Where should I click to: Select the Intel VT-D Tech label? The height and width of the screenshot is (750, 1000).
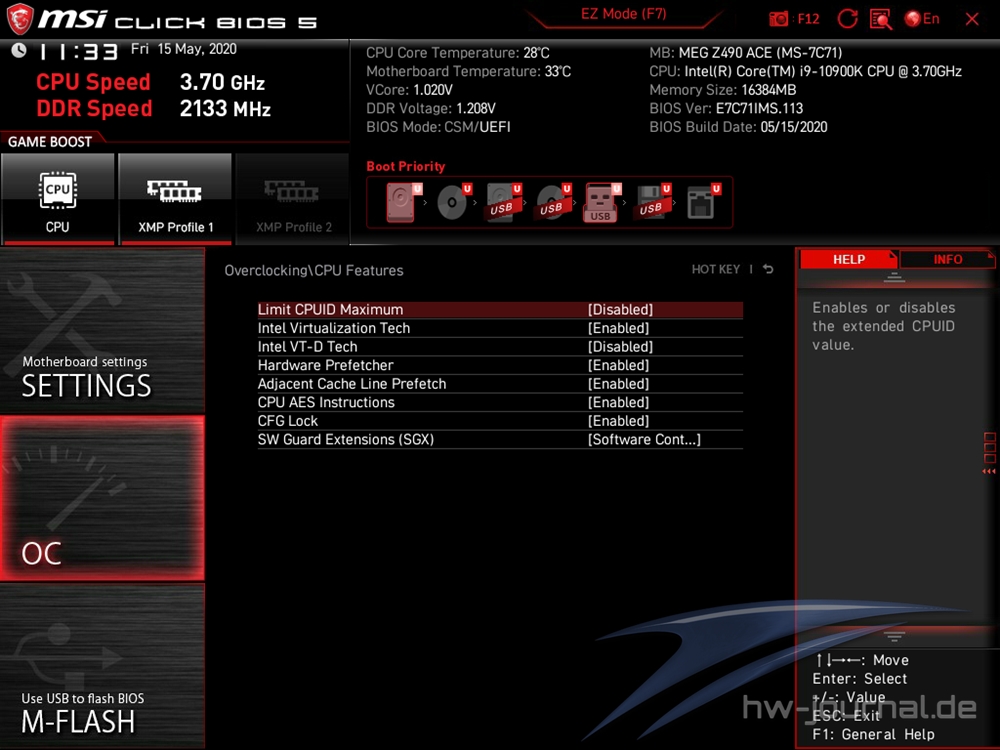click(307, 346)
